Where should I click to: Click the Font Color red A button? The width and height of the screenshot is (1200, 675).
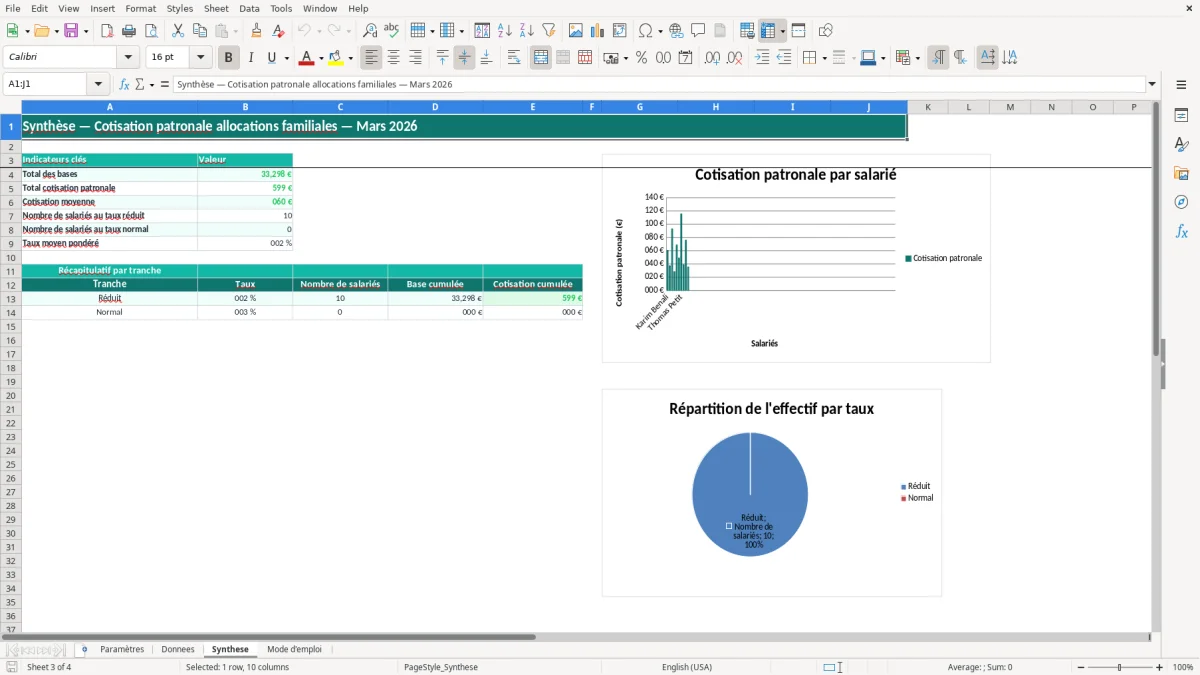(x=306, y=58)
